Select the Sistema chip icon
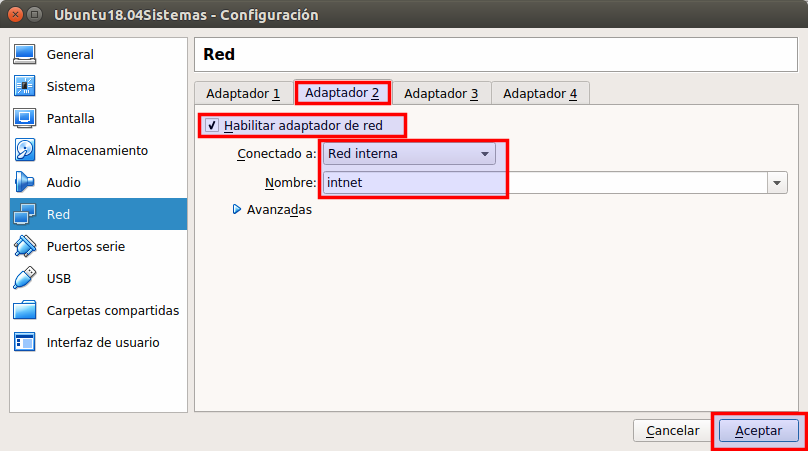Image resolution: width=808 pixels, height=451 pixels. [25, 86]
